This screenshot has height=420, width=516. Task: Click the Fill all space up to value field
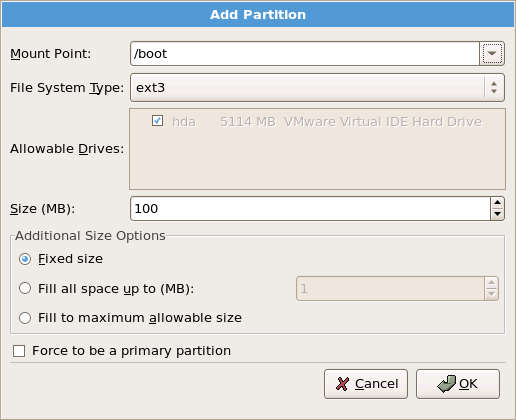click(390, 288)
